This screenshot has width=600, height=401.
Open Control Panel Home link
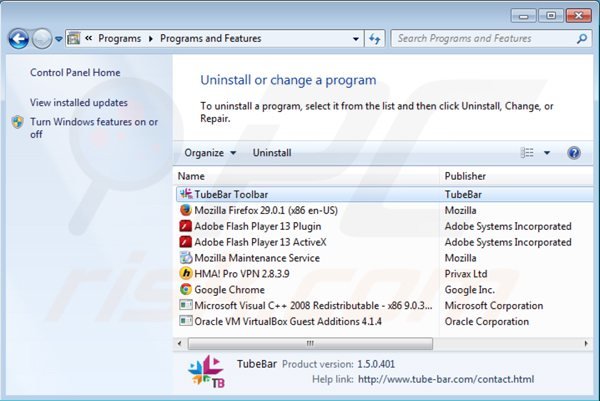pyautogui.click(x=75, y=72)
